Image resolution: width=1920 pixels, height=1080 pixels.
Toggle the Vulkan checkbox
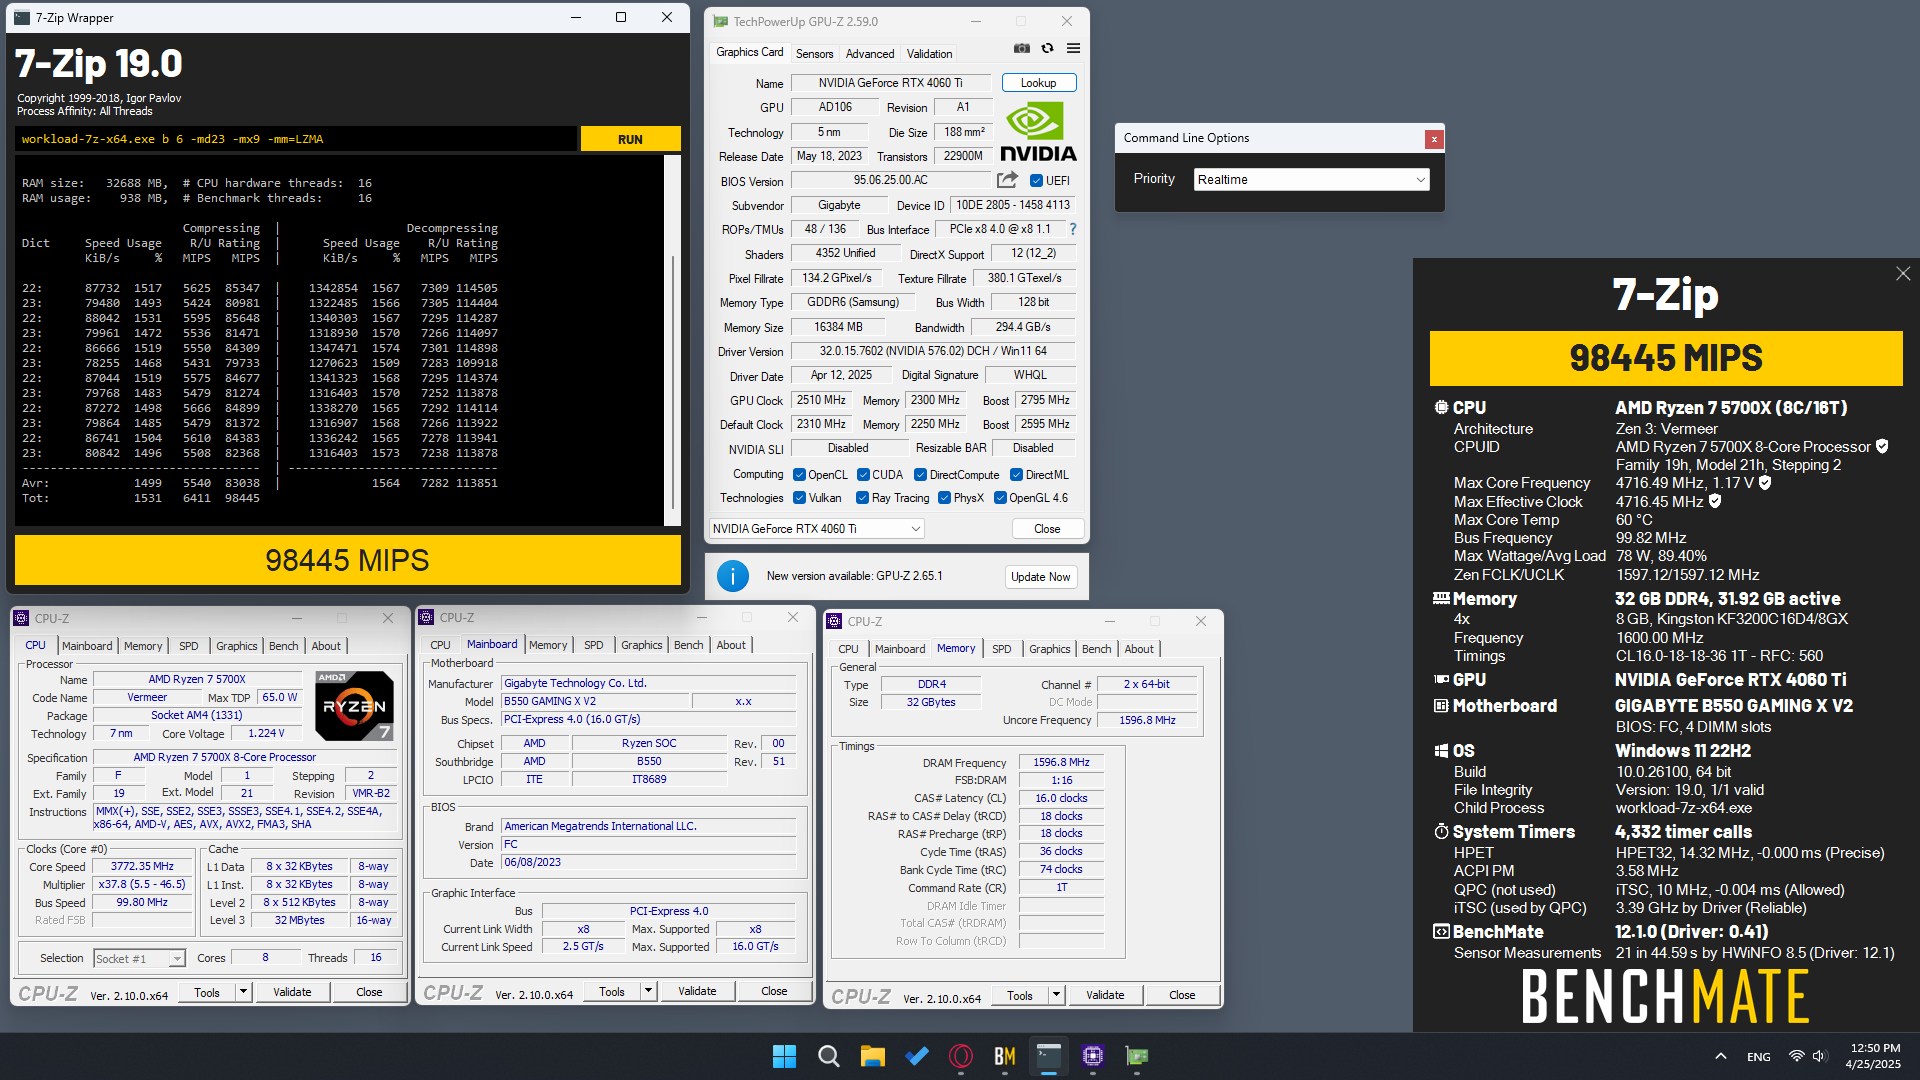tap(799, 498)
